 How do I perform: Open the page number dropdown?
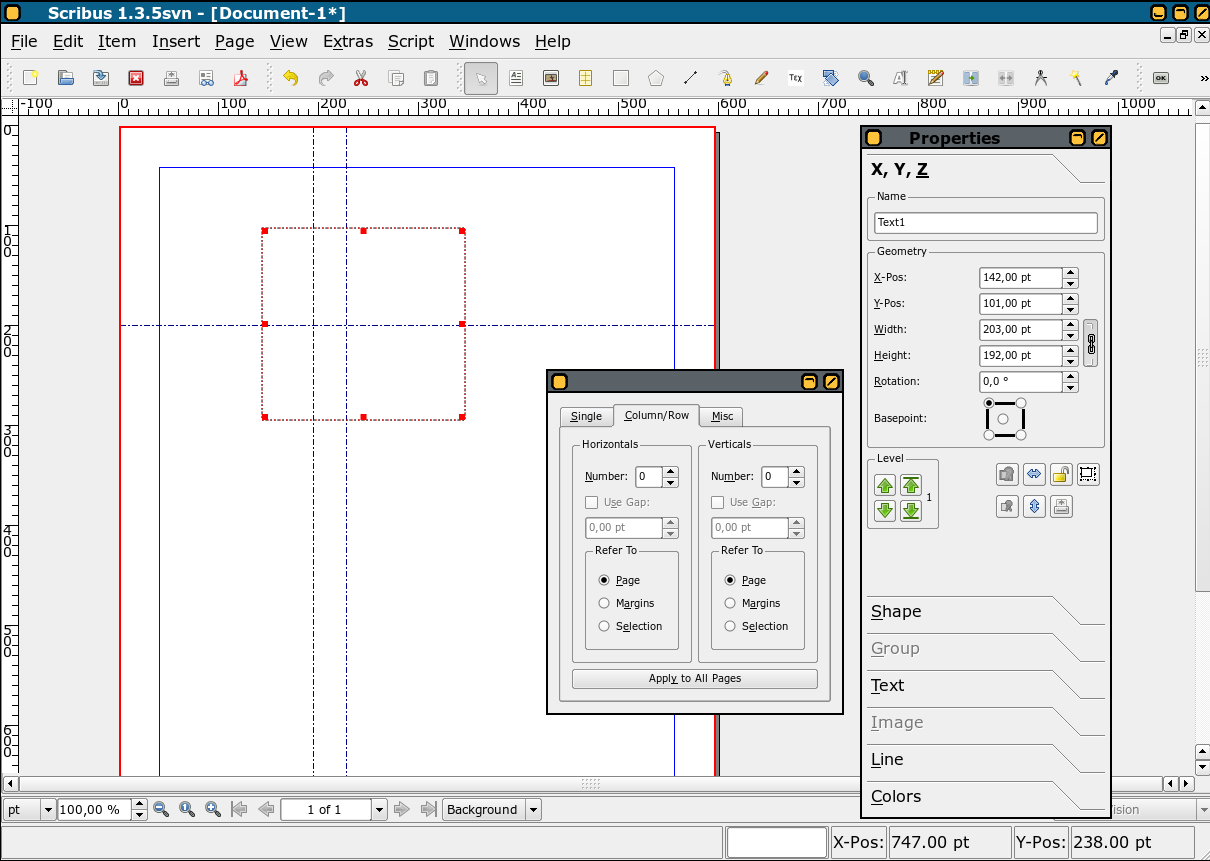[x=379, y=810]
